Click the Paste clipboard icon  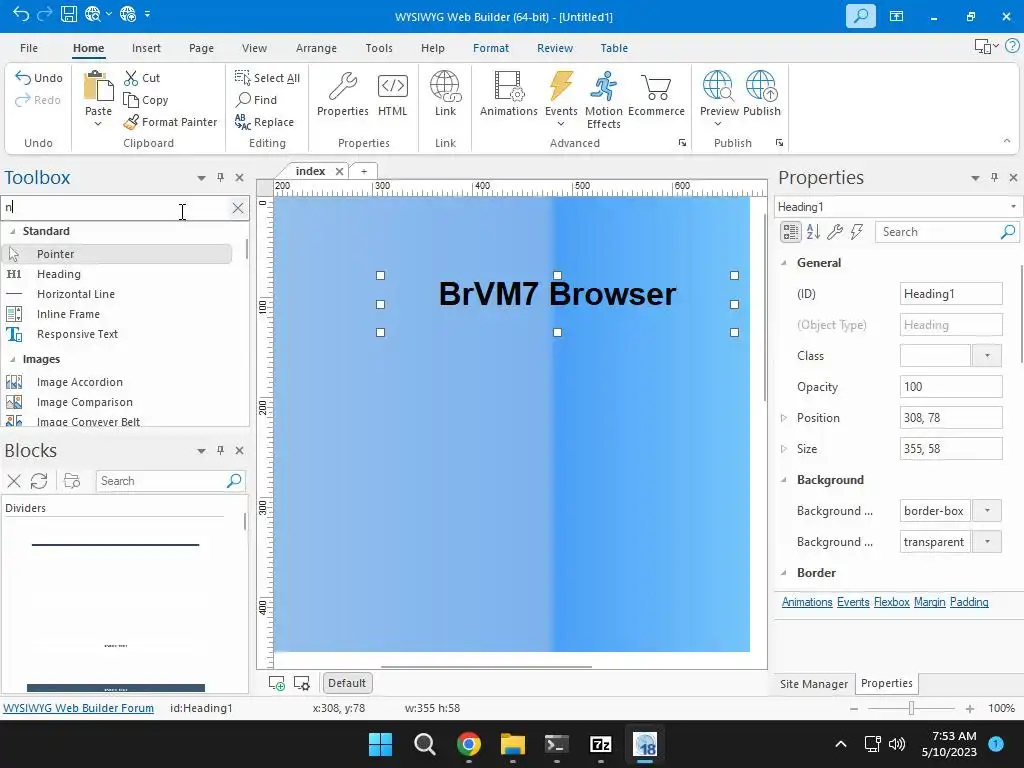98,86
